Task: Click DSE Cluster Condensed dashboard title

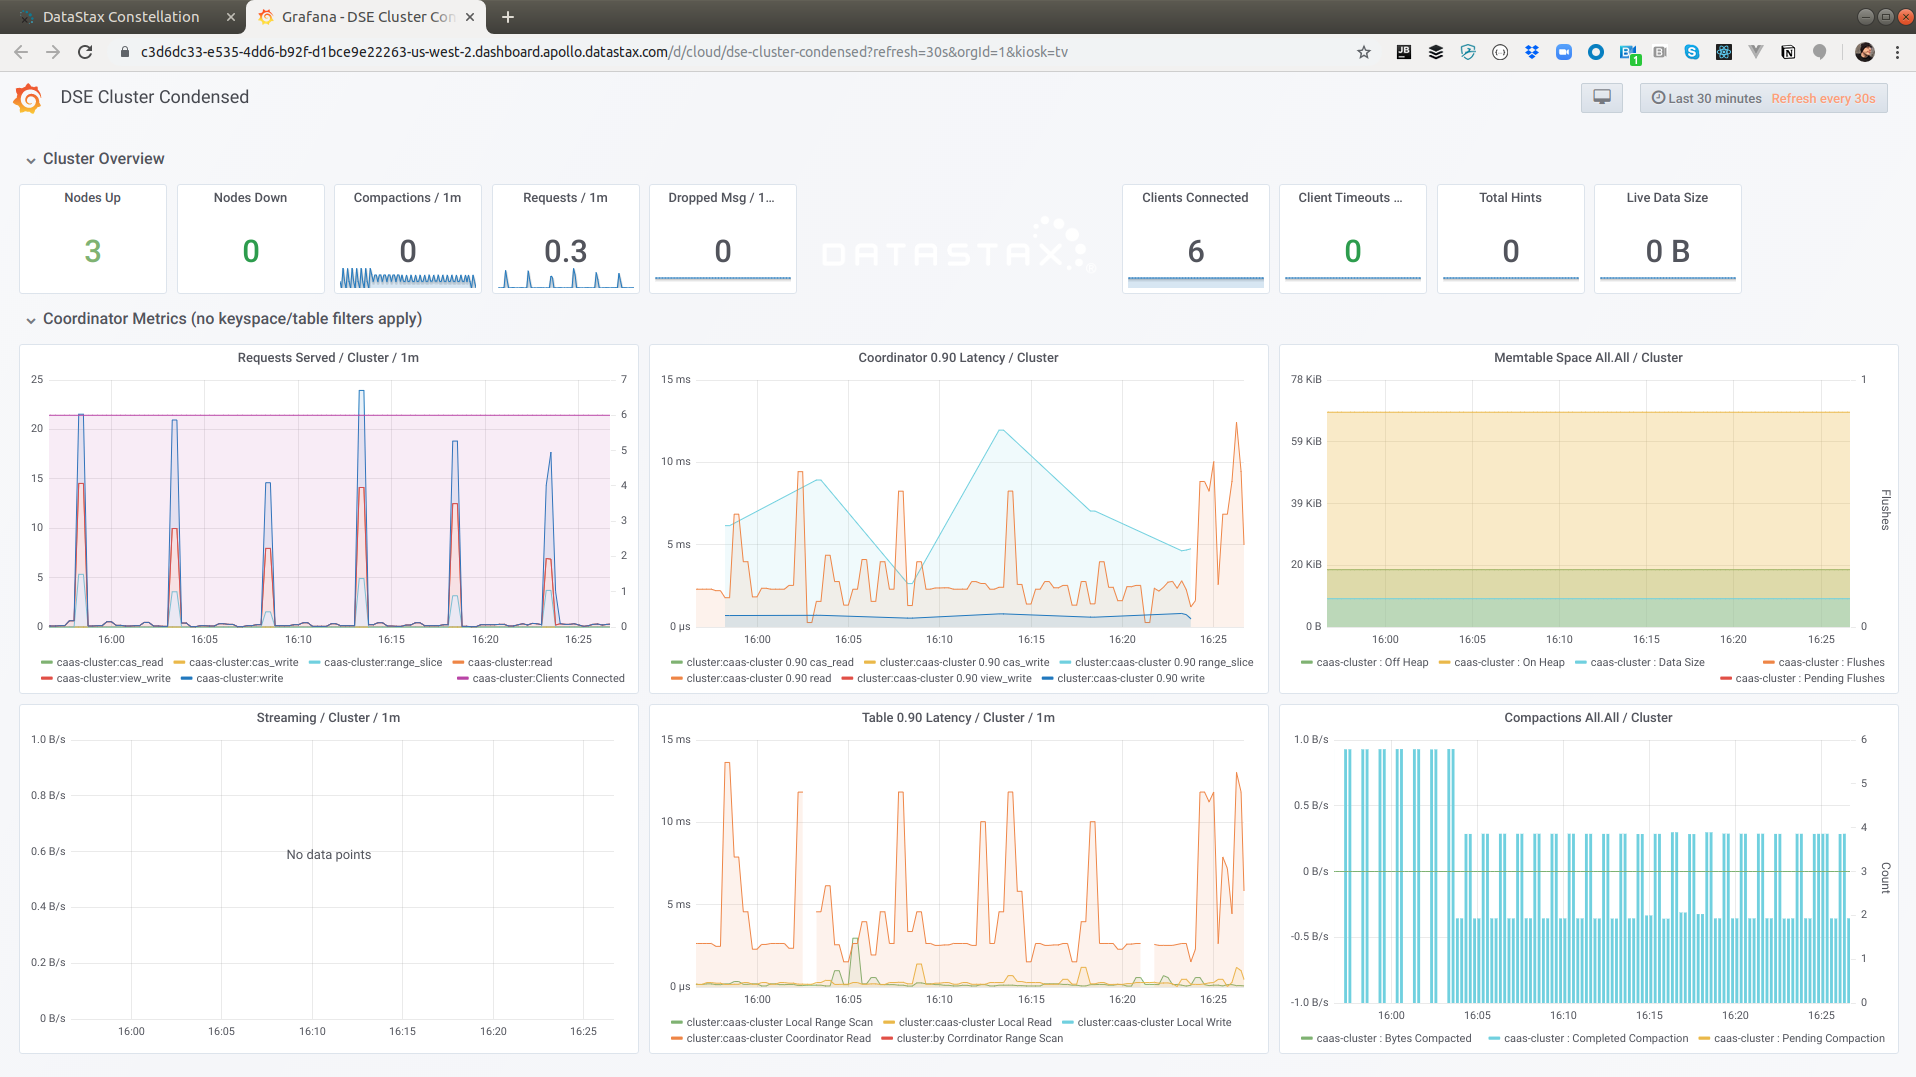Action: 155,97
